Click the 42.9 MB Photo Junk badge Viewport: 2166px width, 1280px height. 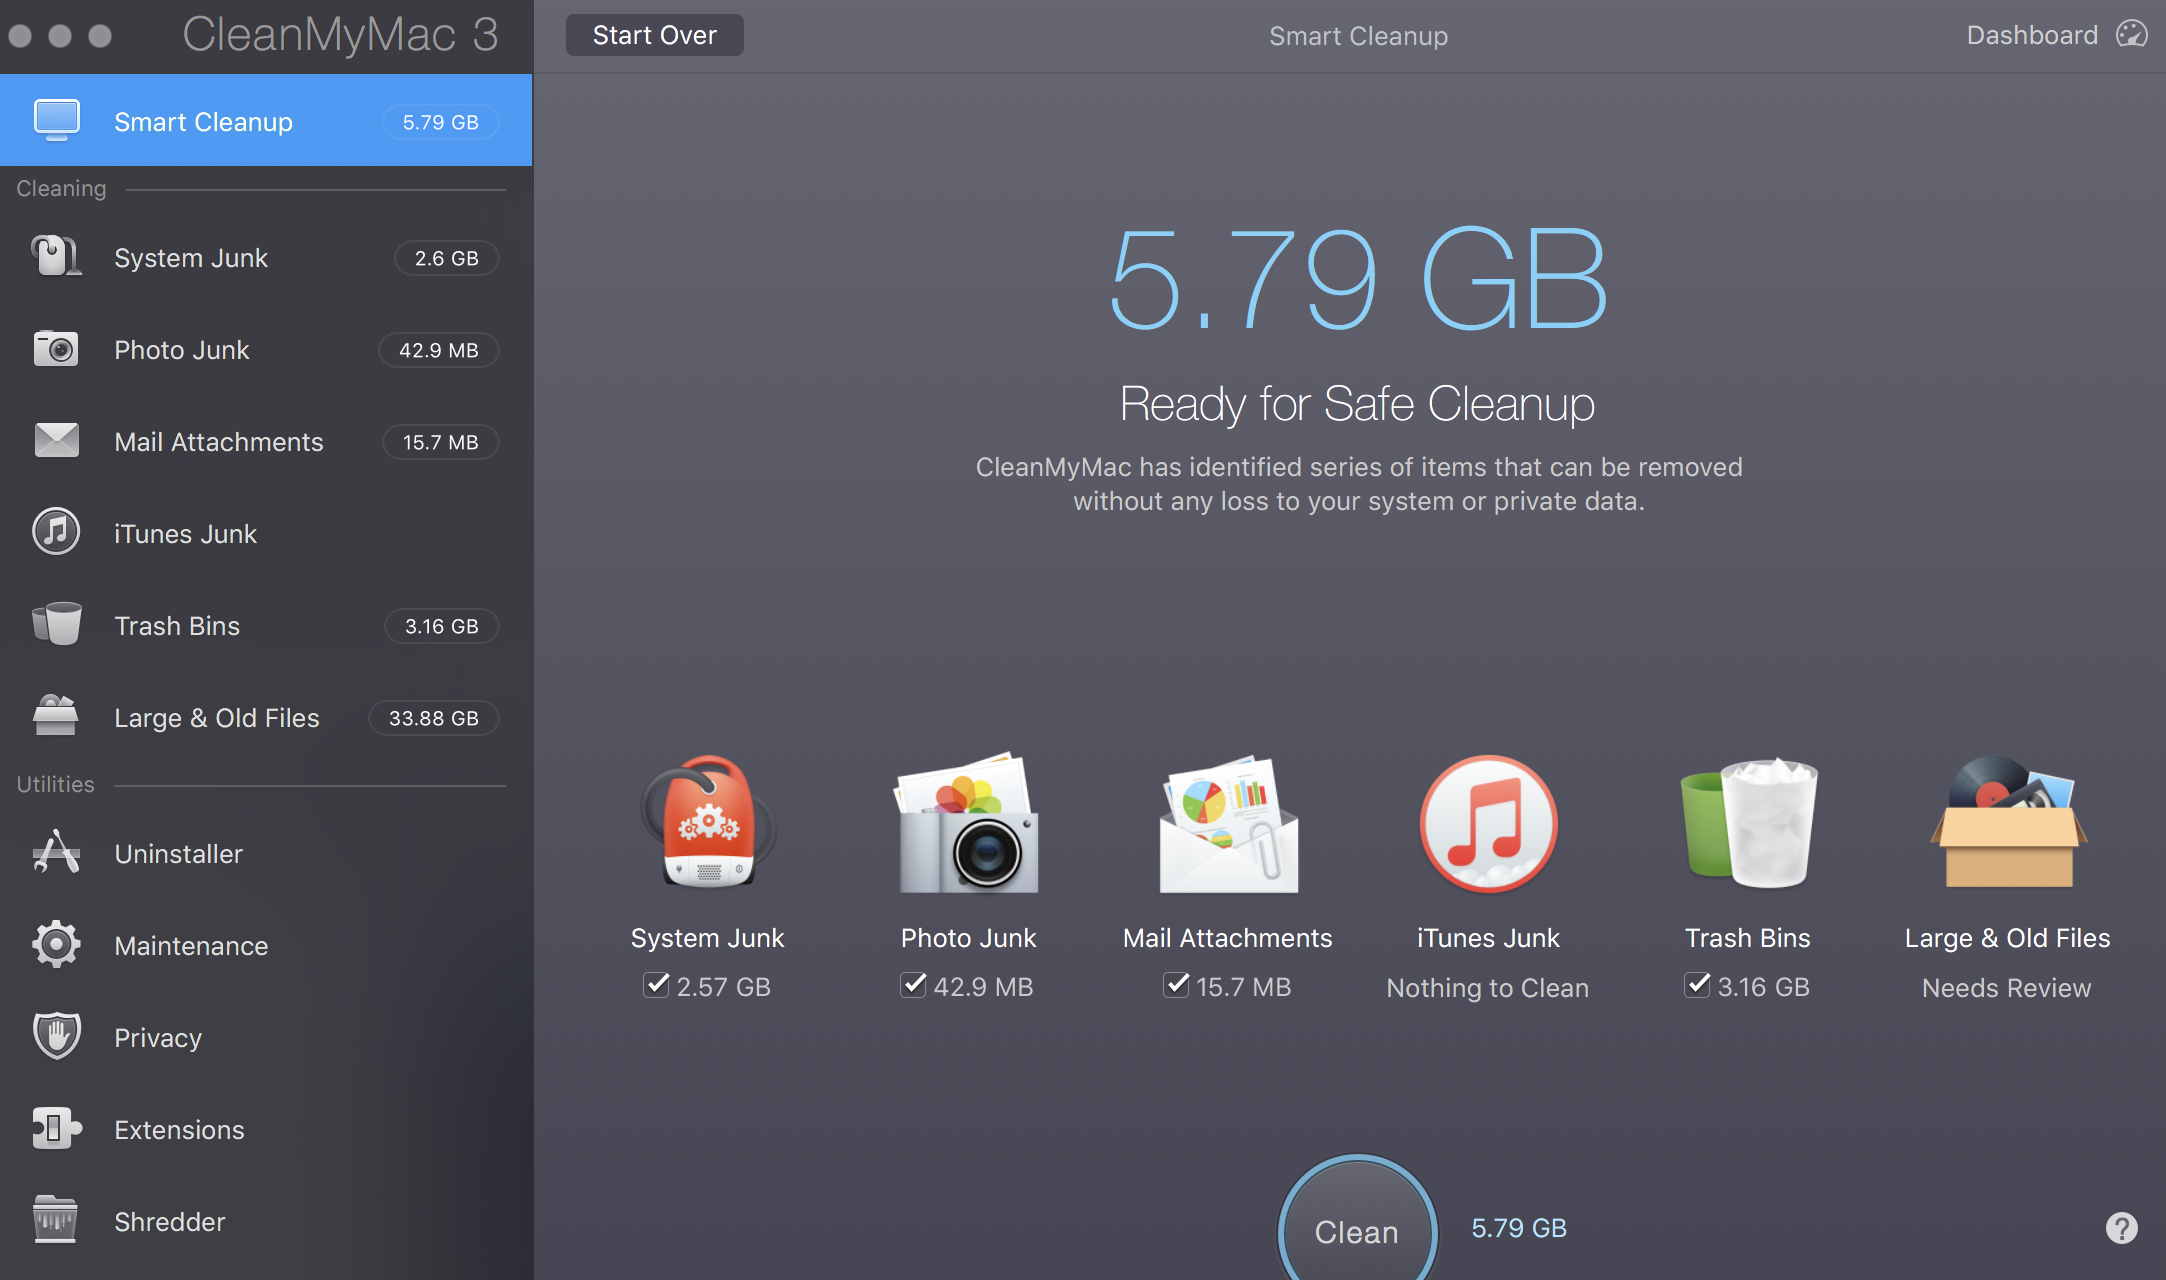pyautogui.click(x=439, y=350)
